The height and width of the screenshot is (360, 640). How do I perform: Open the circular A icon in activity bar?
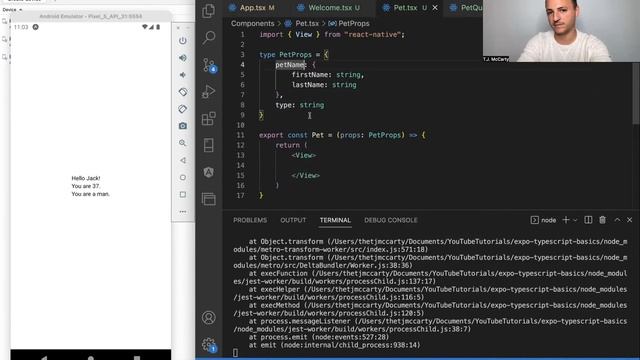click(209, 172)
